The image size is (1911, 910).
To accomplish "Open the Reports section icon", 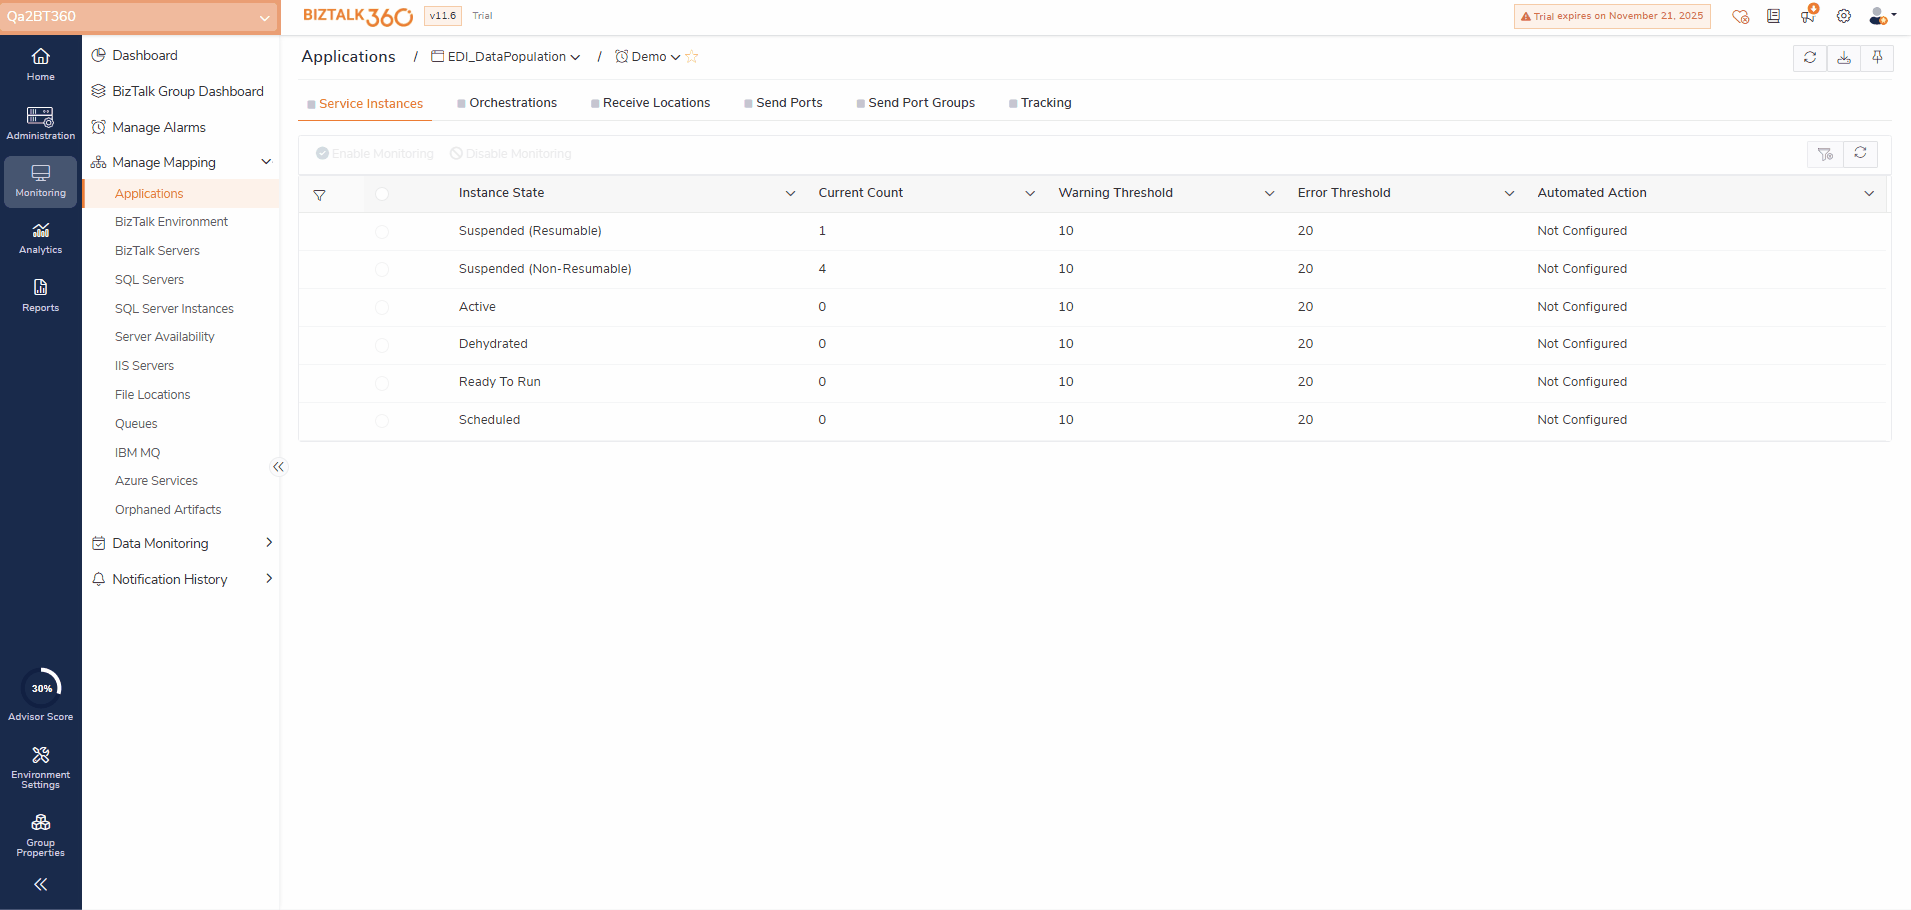I will (40, 294).
